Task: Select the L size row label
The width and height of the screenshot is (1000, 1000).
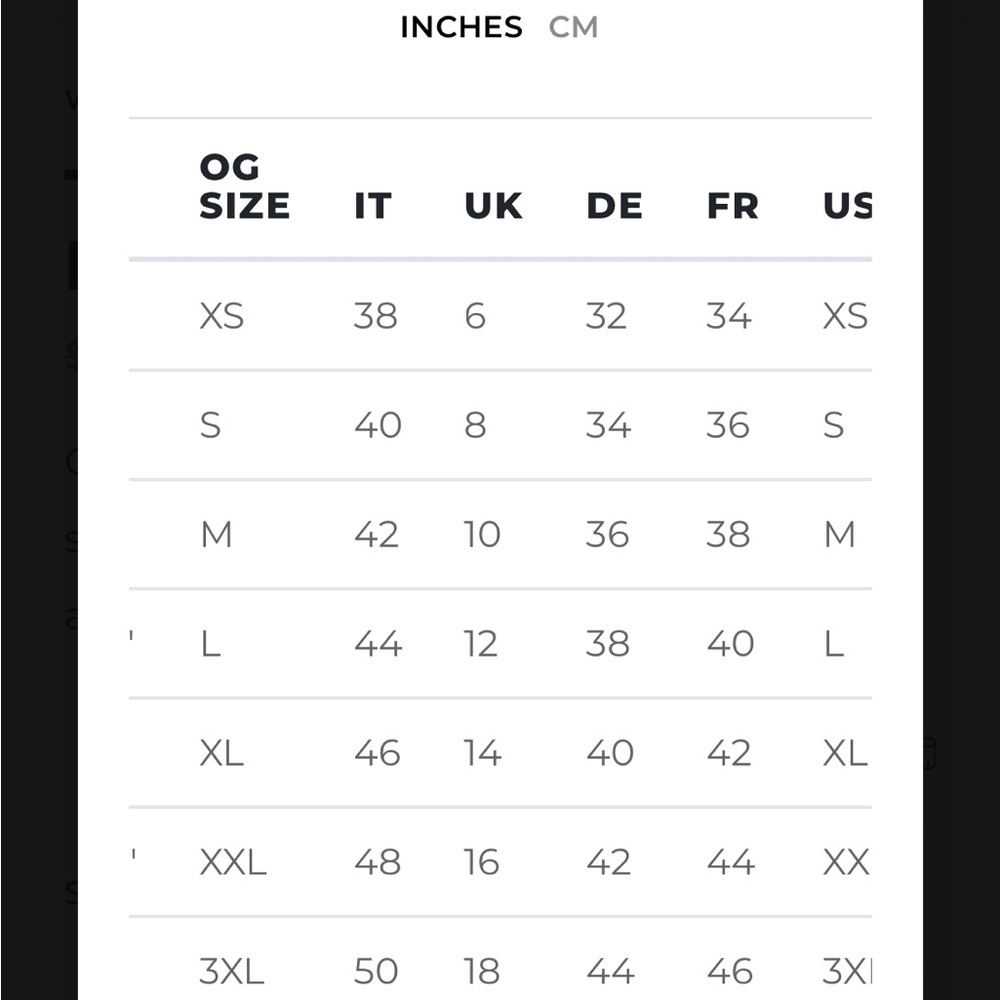Action: [x=210, y=643]
